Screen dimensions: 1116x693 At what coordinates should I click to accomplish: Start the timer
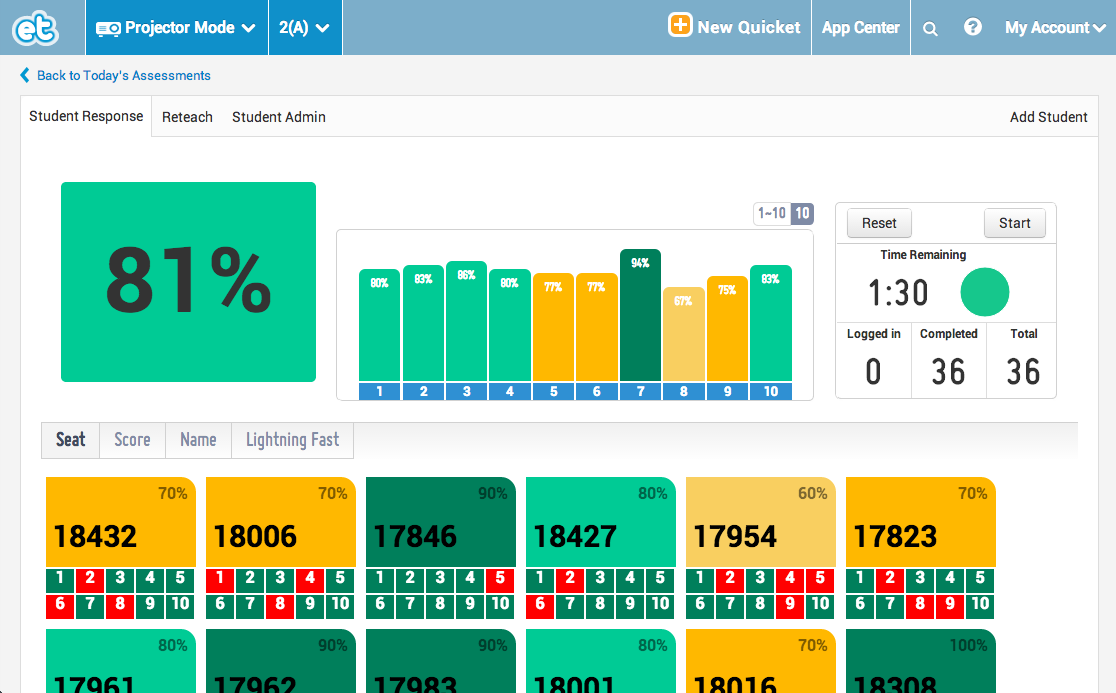pyautogui.click(x=1014, y=223)
